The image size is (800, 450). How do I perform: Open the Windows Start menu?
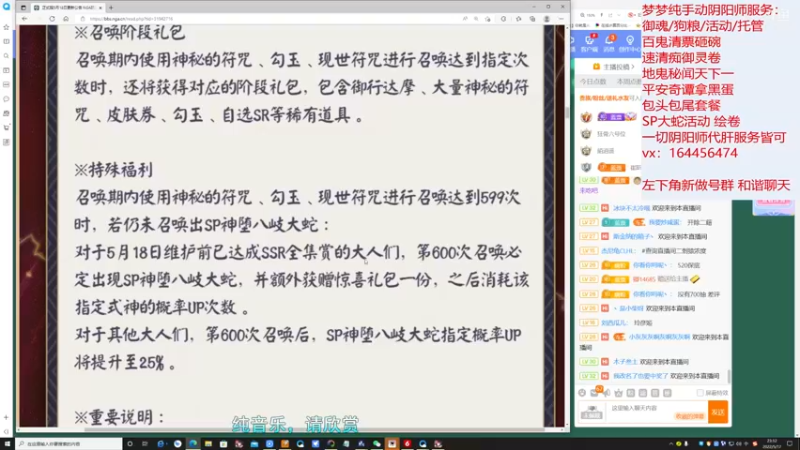[7, 444]
